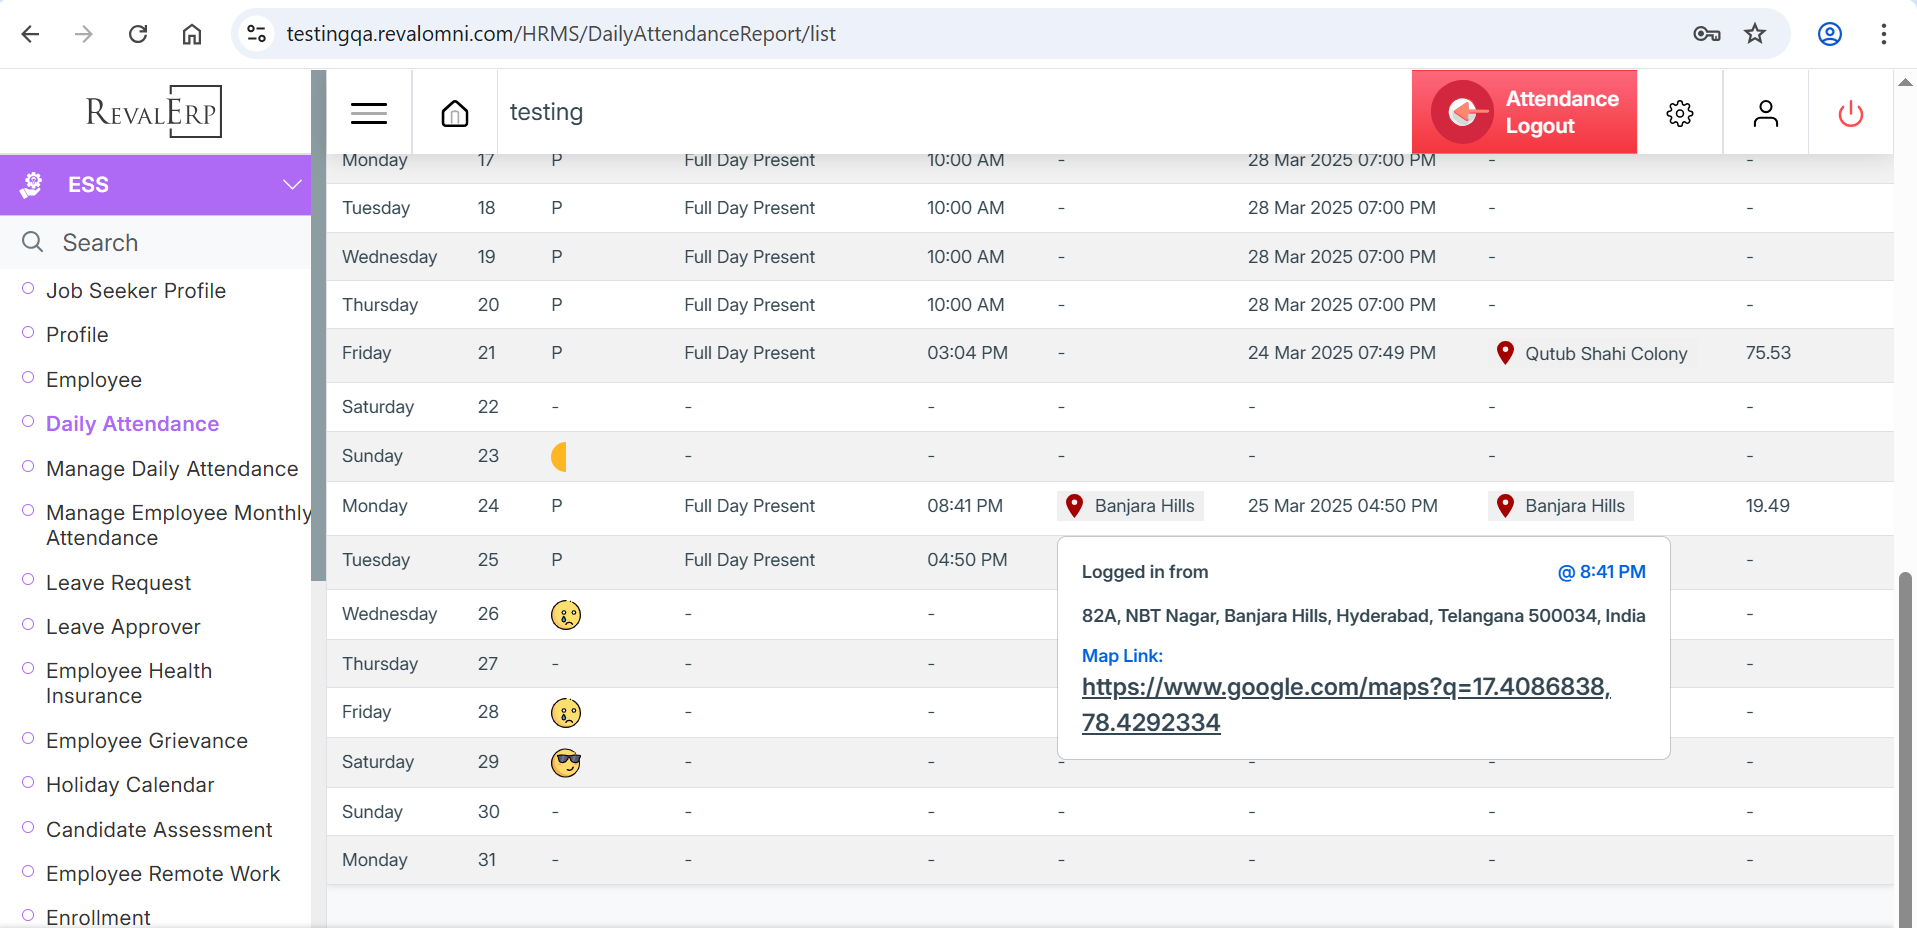Viewport: 1917px width, 928px height.
Task: Click the half-day icon on Sunday 23
Action: (x=559, y=456)
